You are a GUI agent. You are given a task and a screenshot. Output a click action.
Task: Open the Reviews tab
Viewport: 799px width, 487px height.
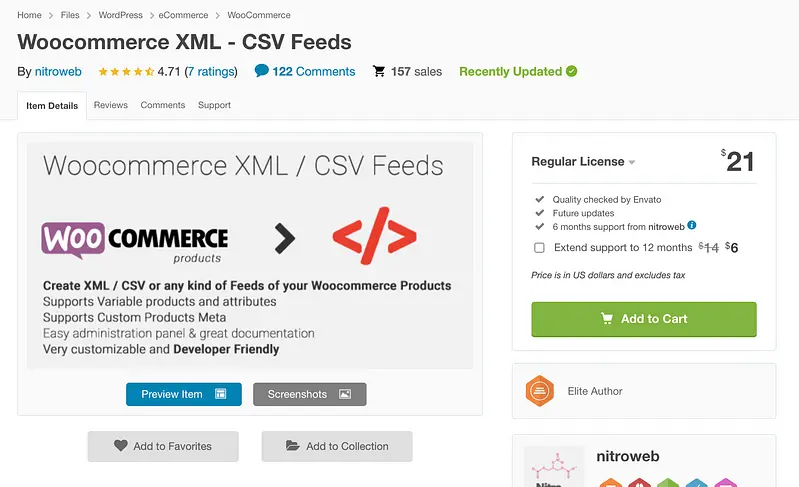click(111, 105)
